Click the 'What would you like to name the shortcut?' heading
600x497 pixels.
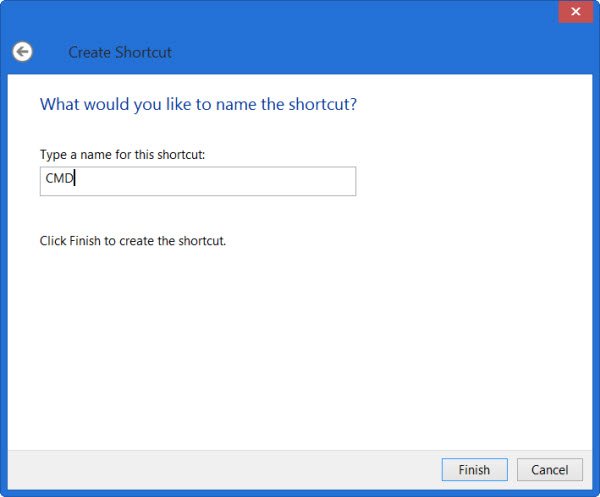click(198, 104)
